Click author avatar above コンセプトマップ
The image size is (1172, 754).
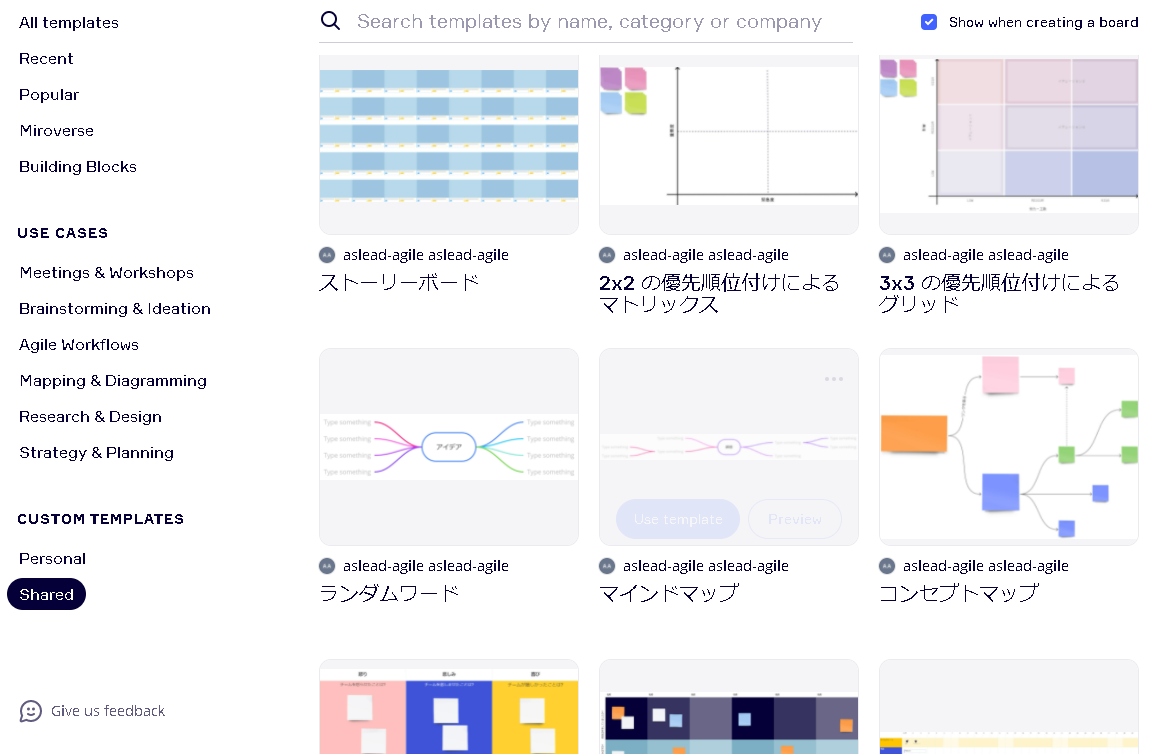[887, 566]
